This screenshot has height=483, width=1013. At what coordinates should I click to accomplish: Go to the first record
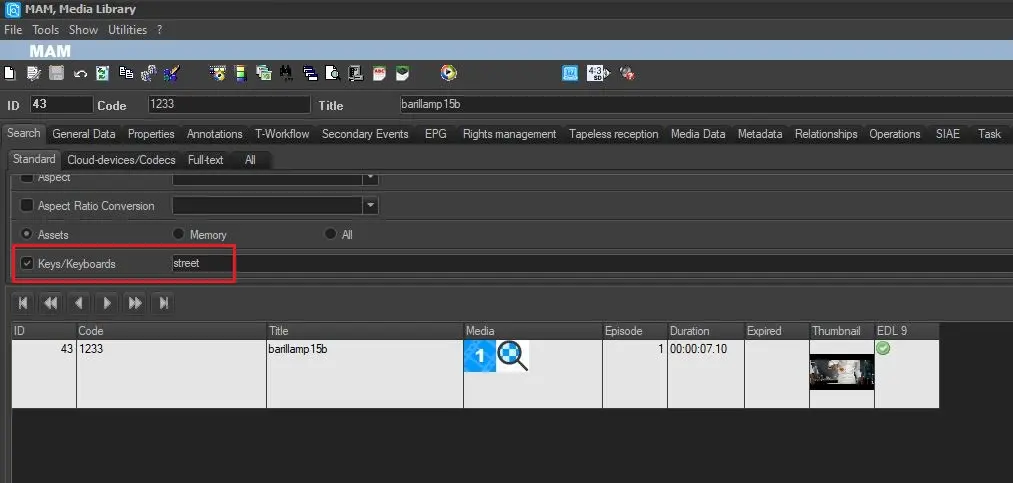pyautogui.click(x=22, y=303)
